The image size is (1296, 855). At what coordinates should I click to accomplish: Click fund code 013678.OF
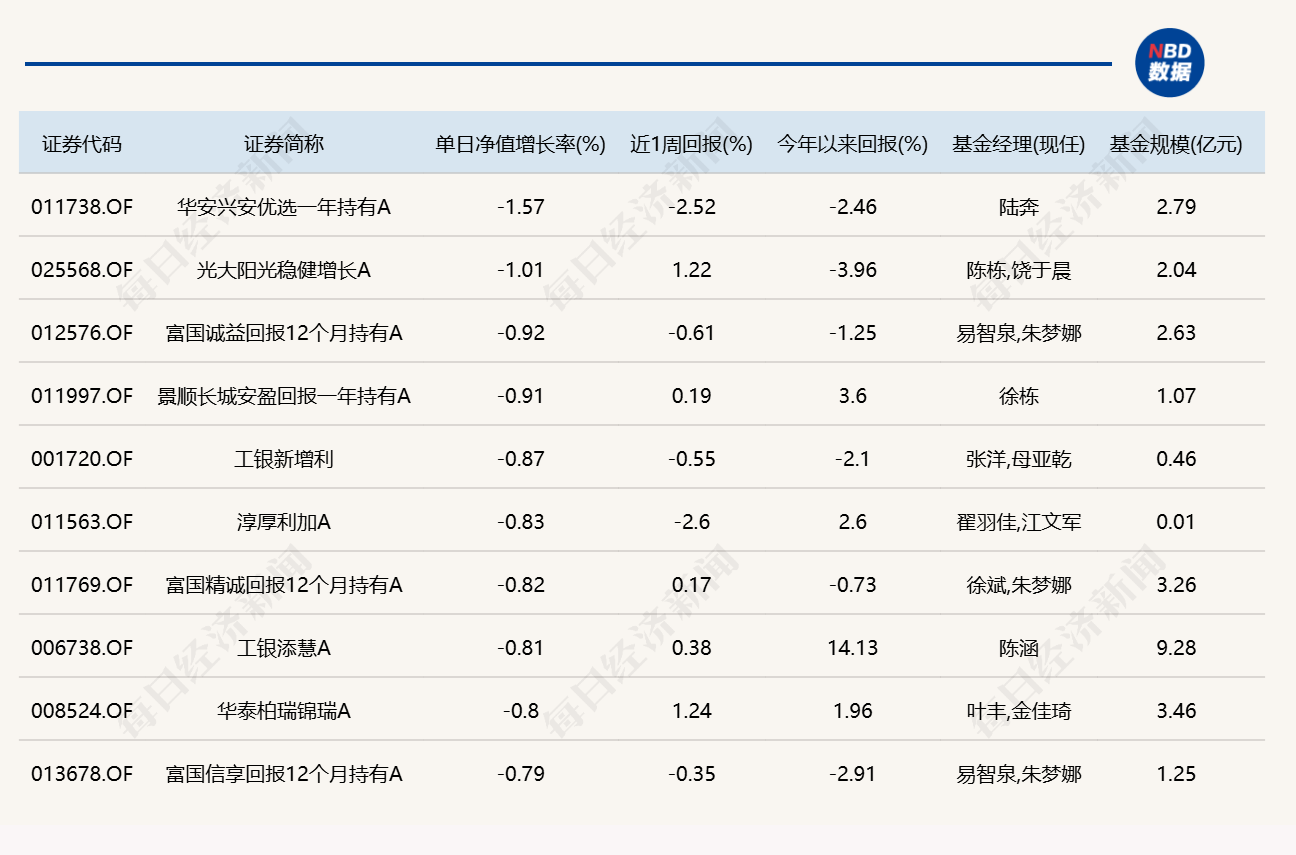pyautogui.click(x=82, y=774)
